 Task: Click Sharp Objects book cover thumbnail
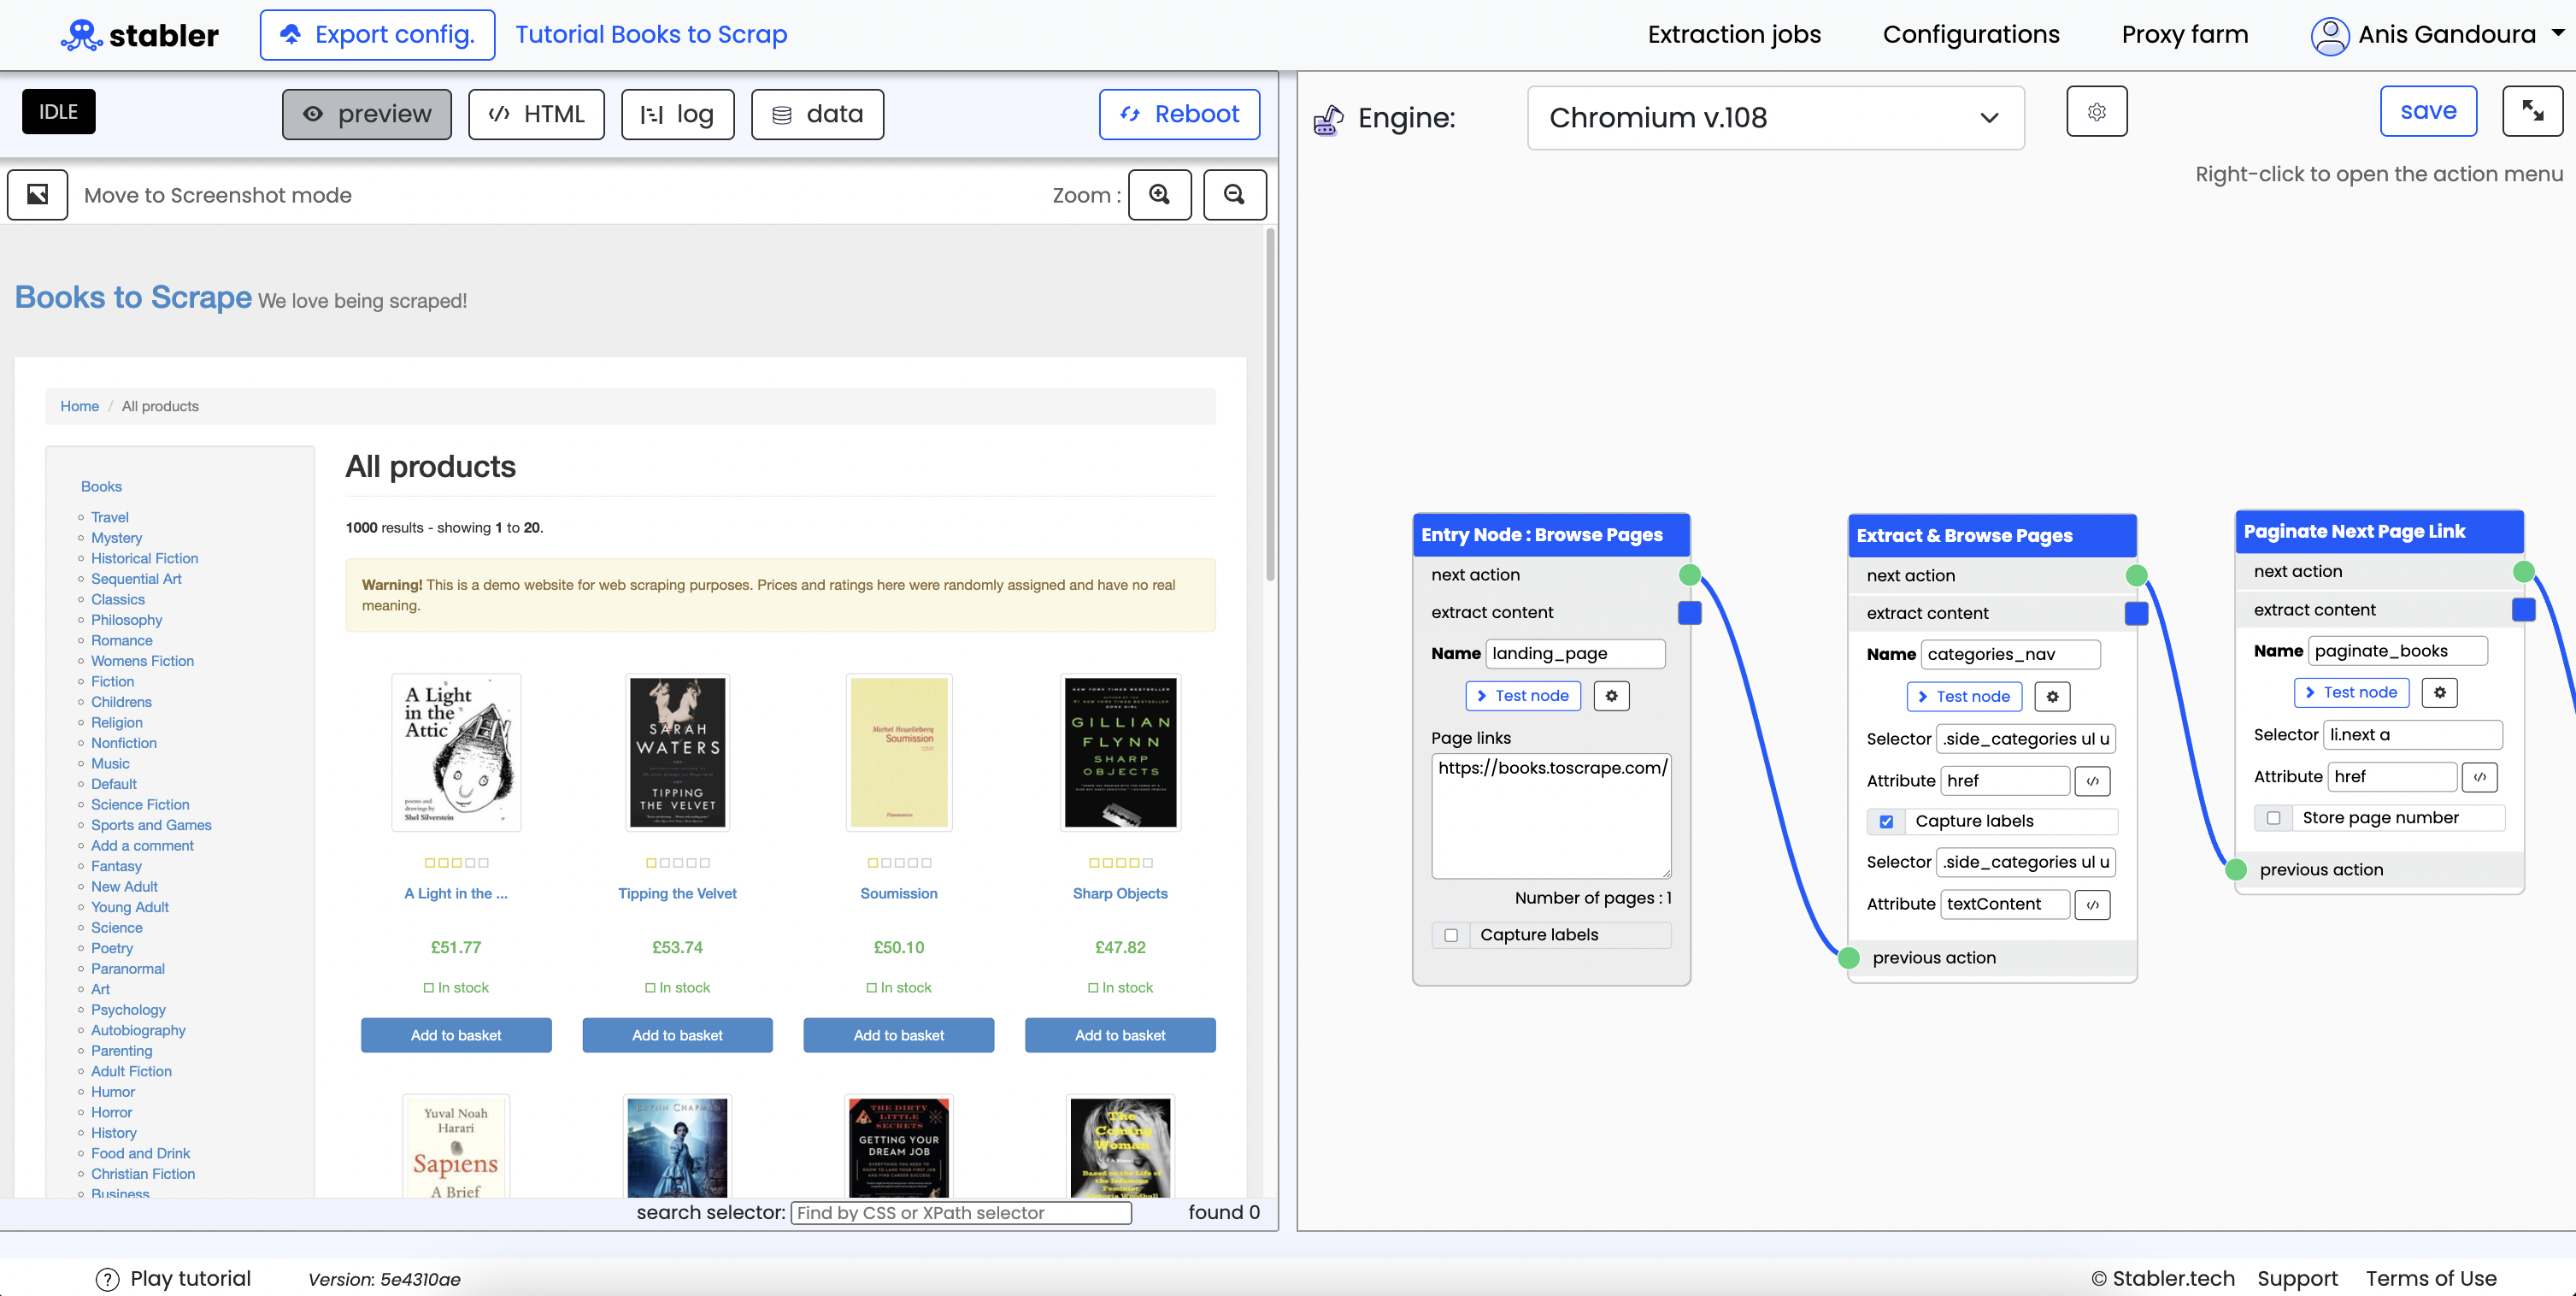[x=1120, y=753]
